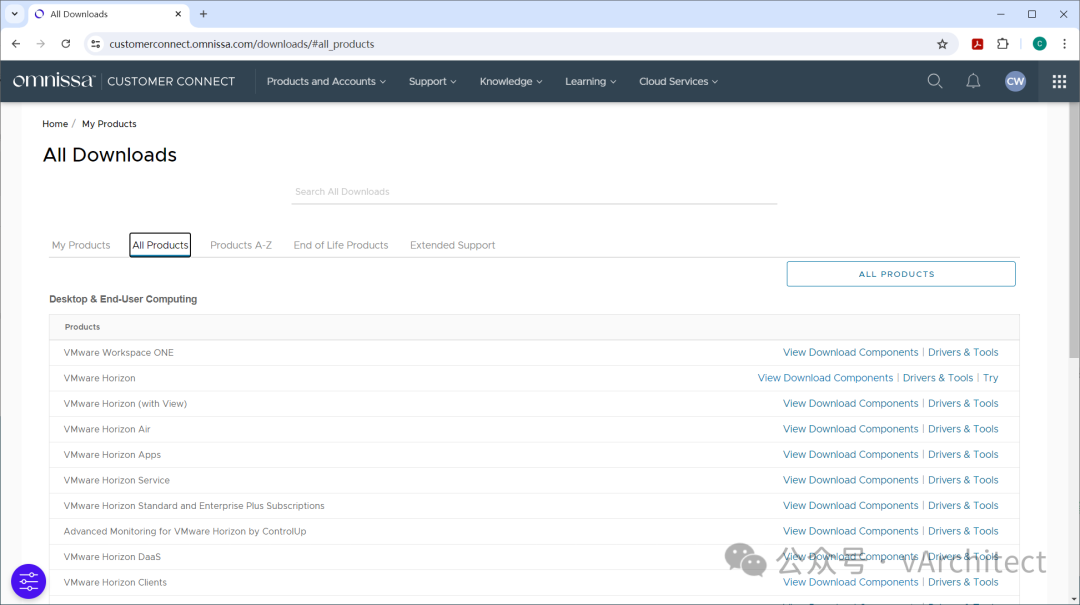Expand the Cloud Services menu
The width and height of the screenshot is (1080, 605).
[x=678, y=81]
